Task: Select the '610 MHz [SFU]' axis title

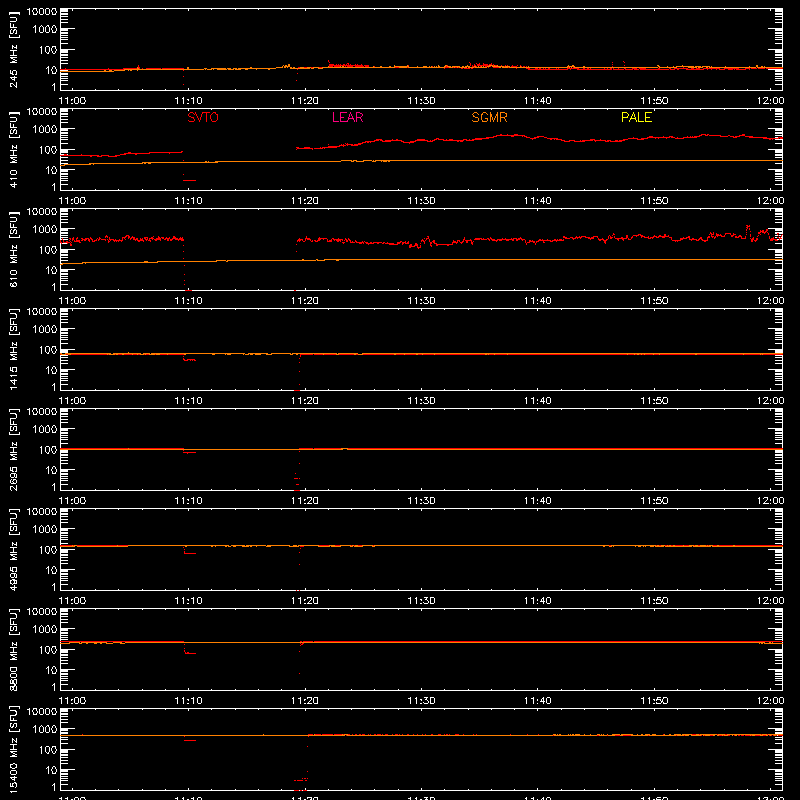Action: [x=14, y=249]
